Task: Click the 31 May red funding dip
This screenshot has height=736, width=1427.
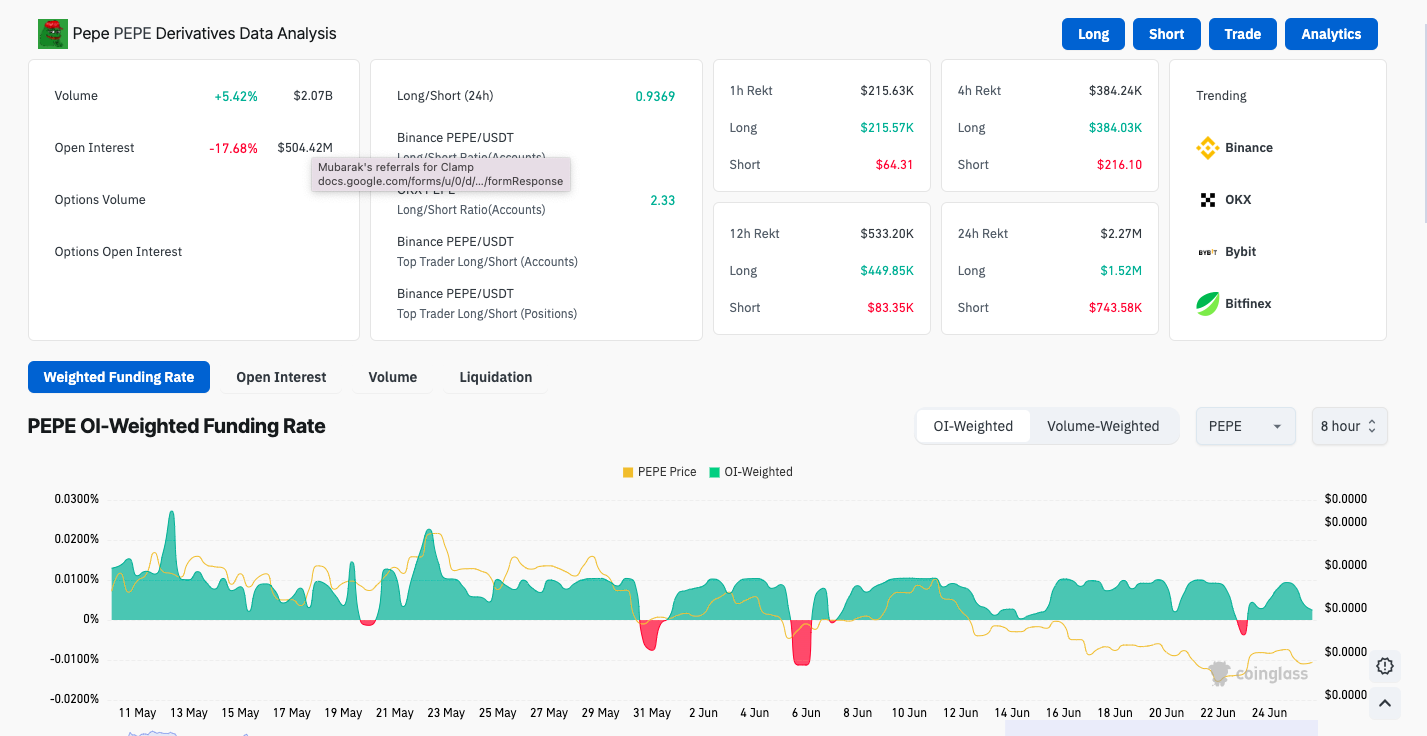Action: pyautogui.click(x=651, y=635)
